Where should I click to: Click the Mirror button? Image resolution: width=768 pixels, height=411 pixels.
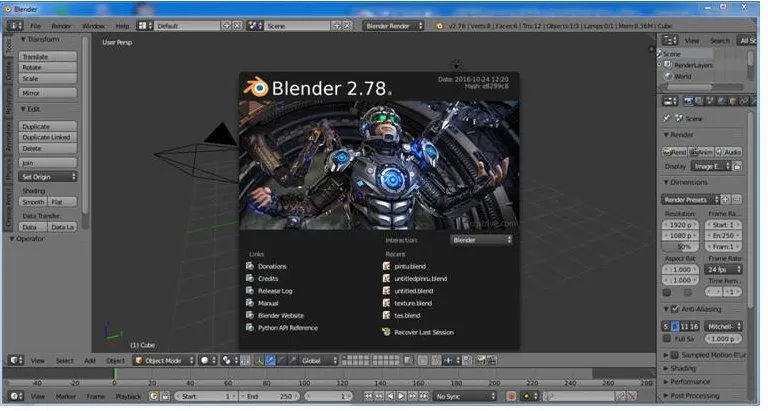coord(48,93)
